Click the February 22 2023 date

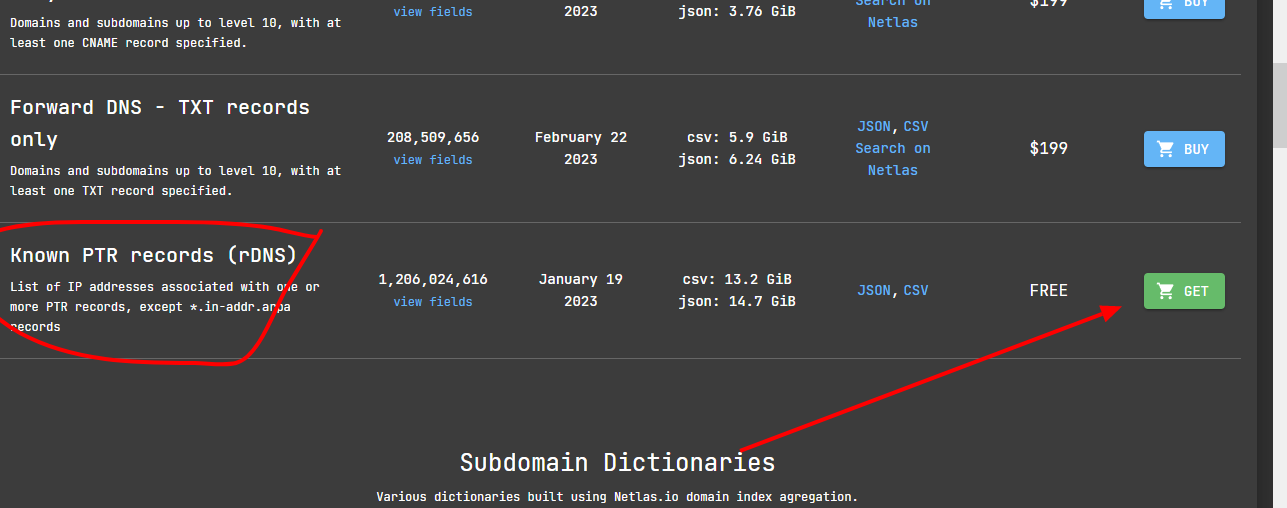pyautogui.click(x=581, y=148)
